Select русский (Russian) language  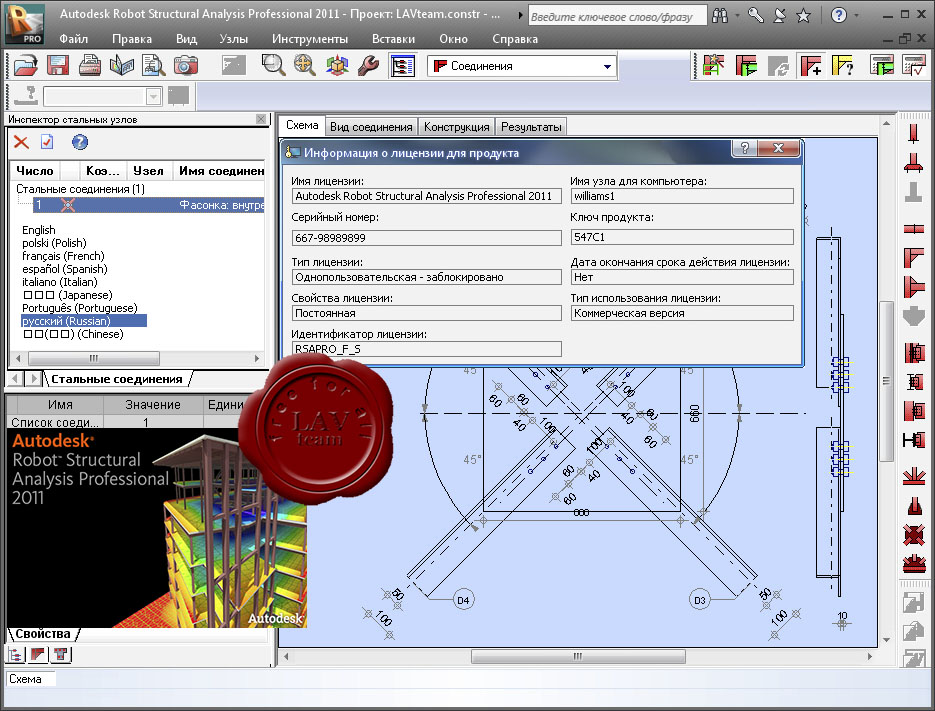click(83, 321)
